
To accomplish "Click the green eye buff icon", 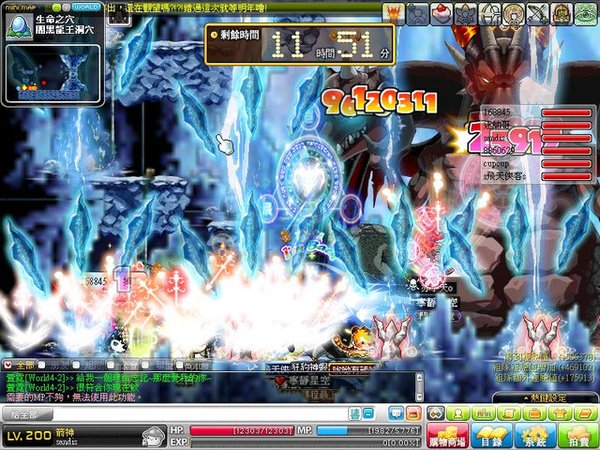I will point(586,14).
